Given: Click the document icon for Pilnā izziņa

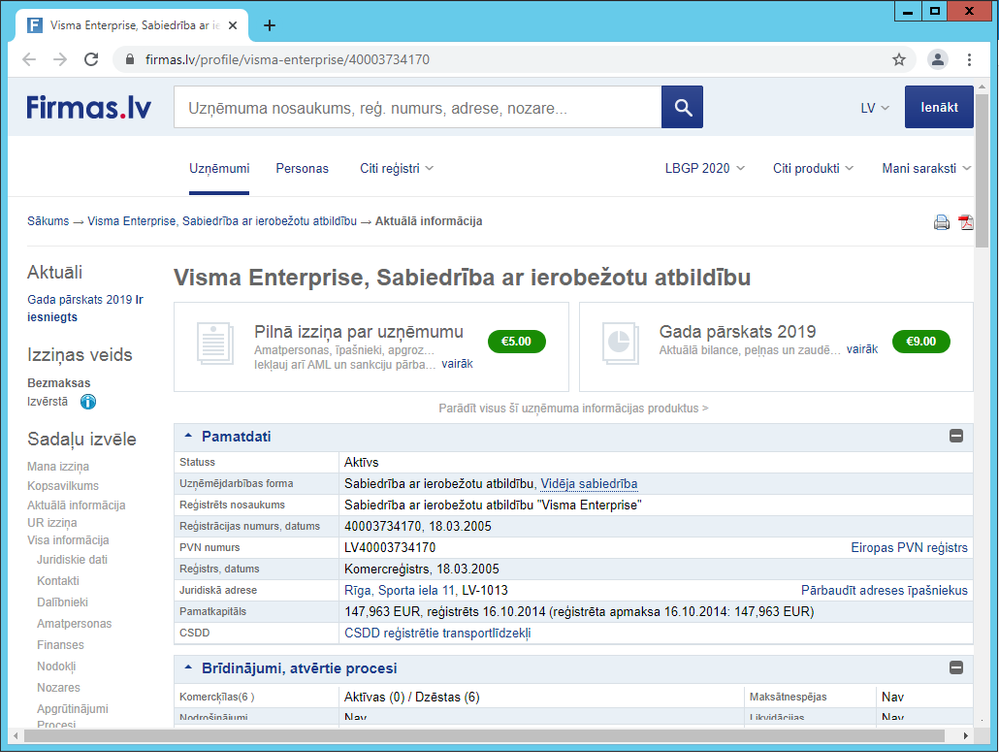Looking at the screenshot, I should [x=215, y=343].
